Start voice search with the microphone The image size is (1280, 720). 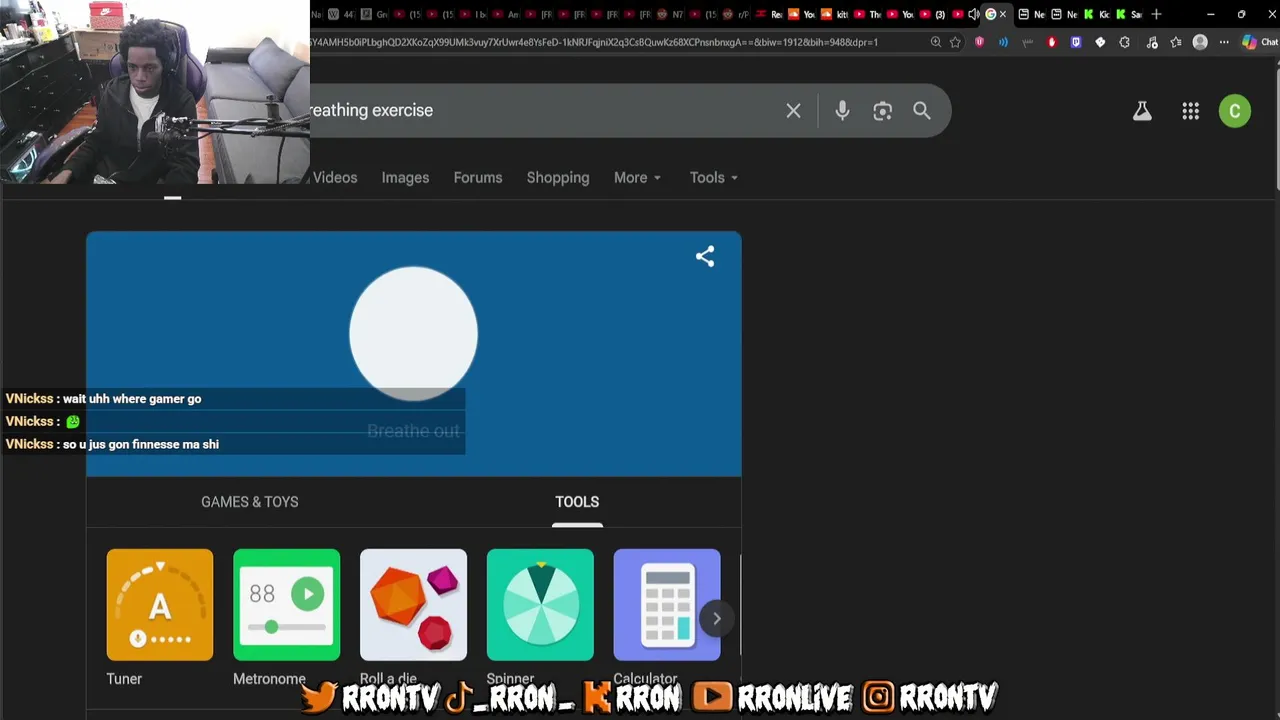[842, 111]
